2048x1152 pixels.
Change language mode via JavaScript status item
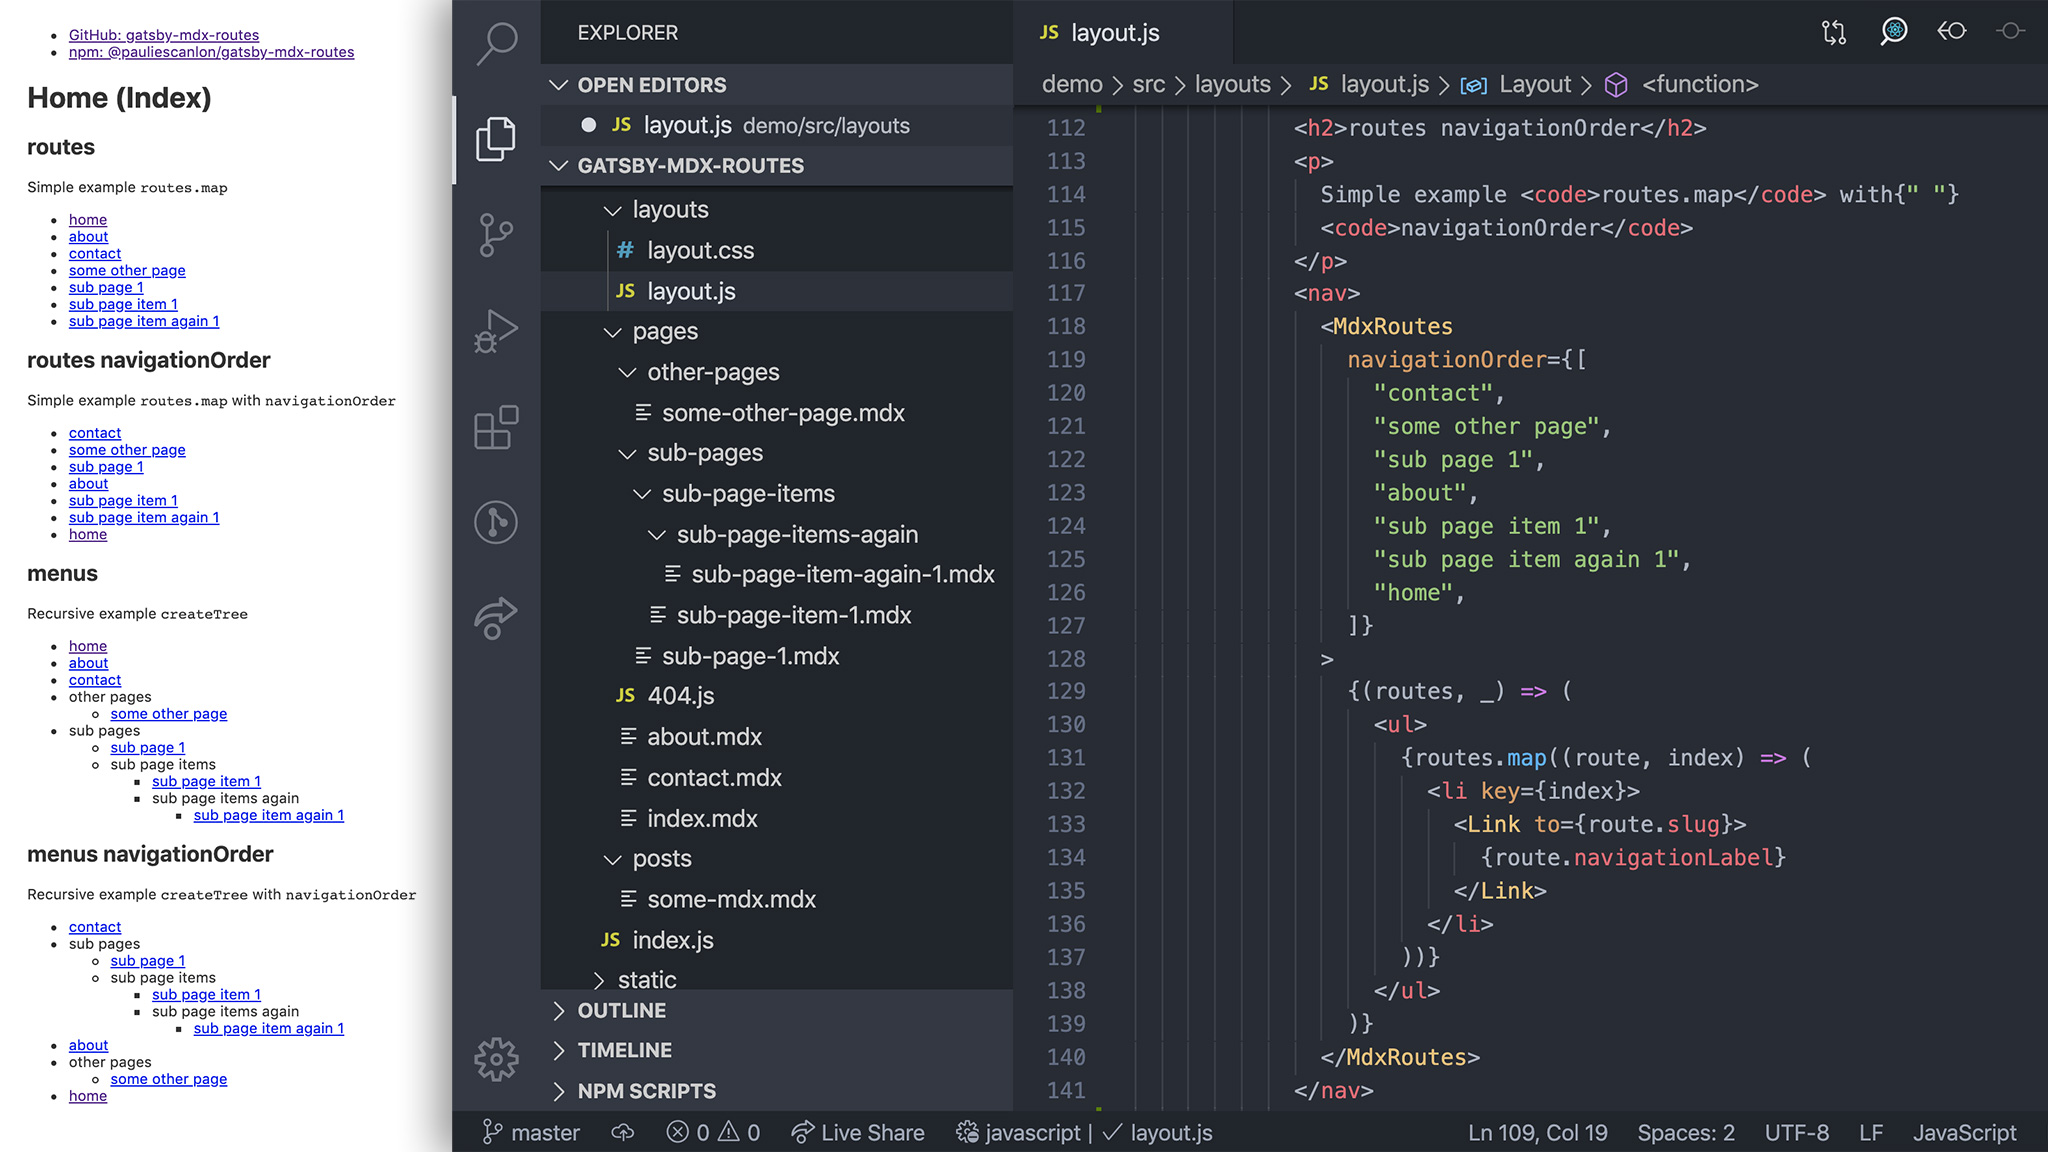tap(1964, 1132)
